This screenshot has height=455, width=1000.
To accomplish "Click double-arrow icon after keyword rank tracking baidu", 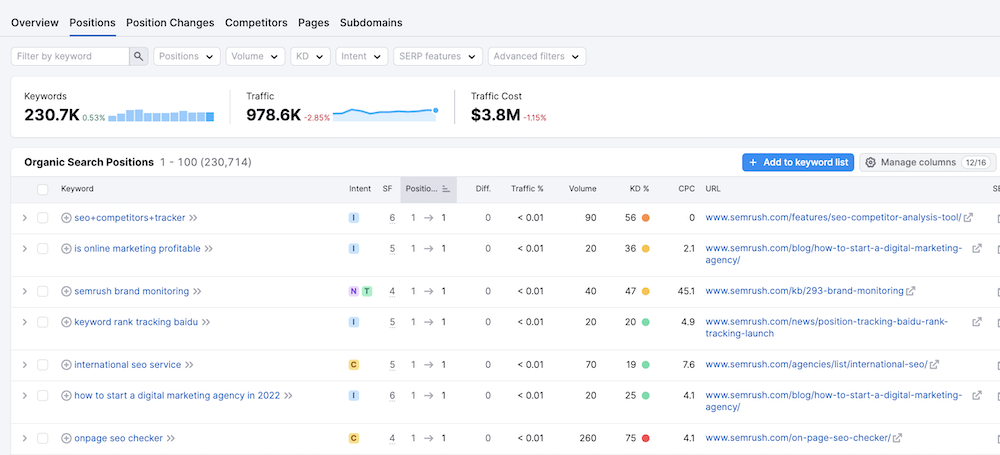I will point(206,322).
